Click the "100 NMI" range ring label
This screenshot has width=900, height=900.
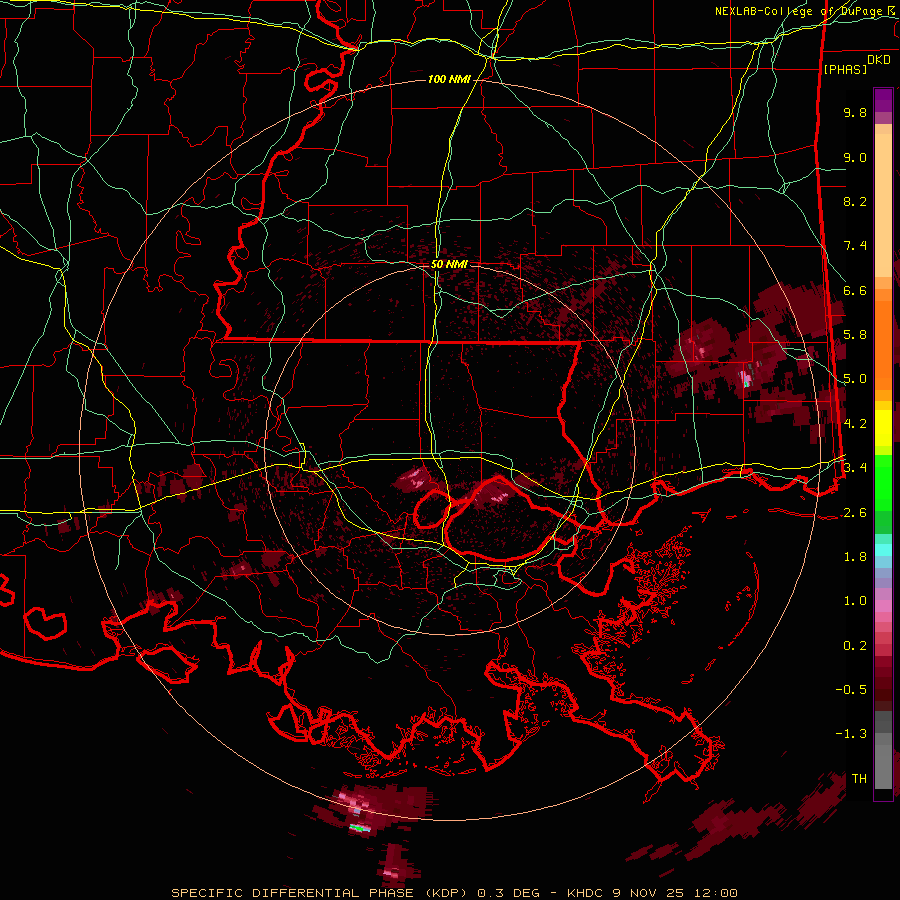pos(449,79)
